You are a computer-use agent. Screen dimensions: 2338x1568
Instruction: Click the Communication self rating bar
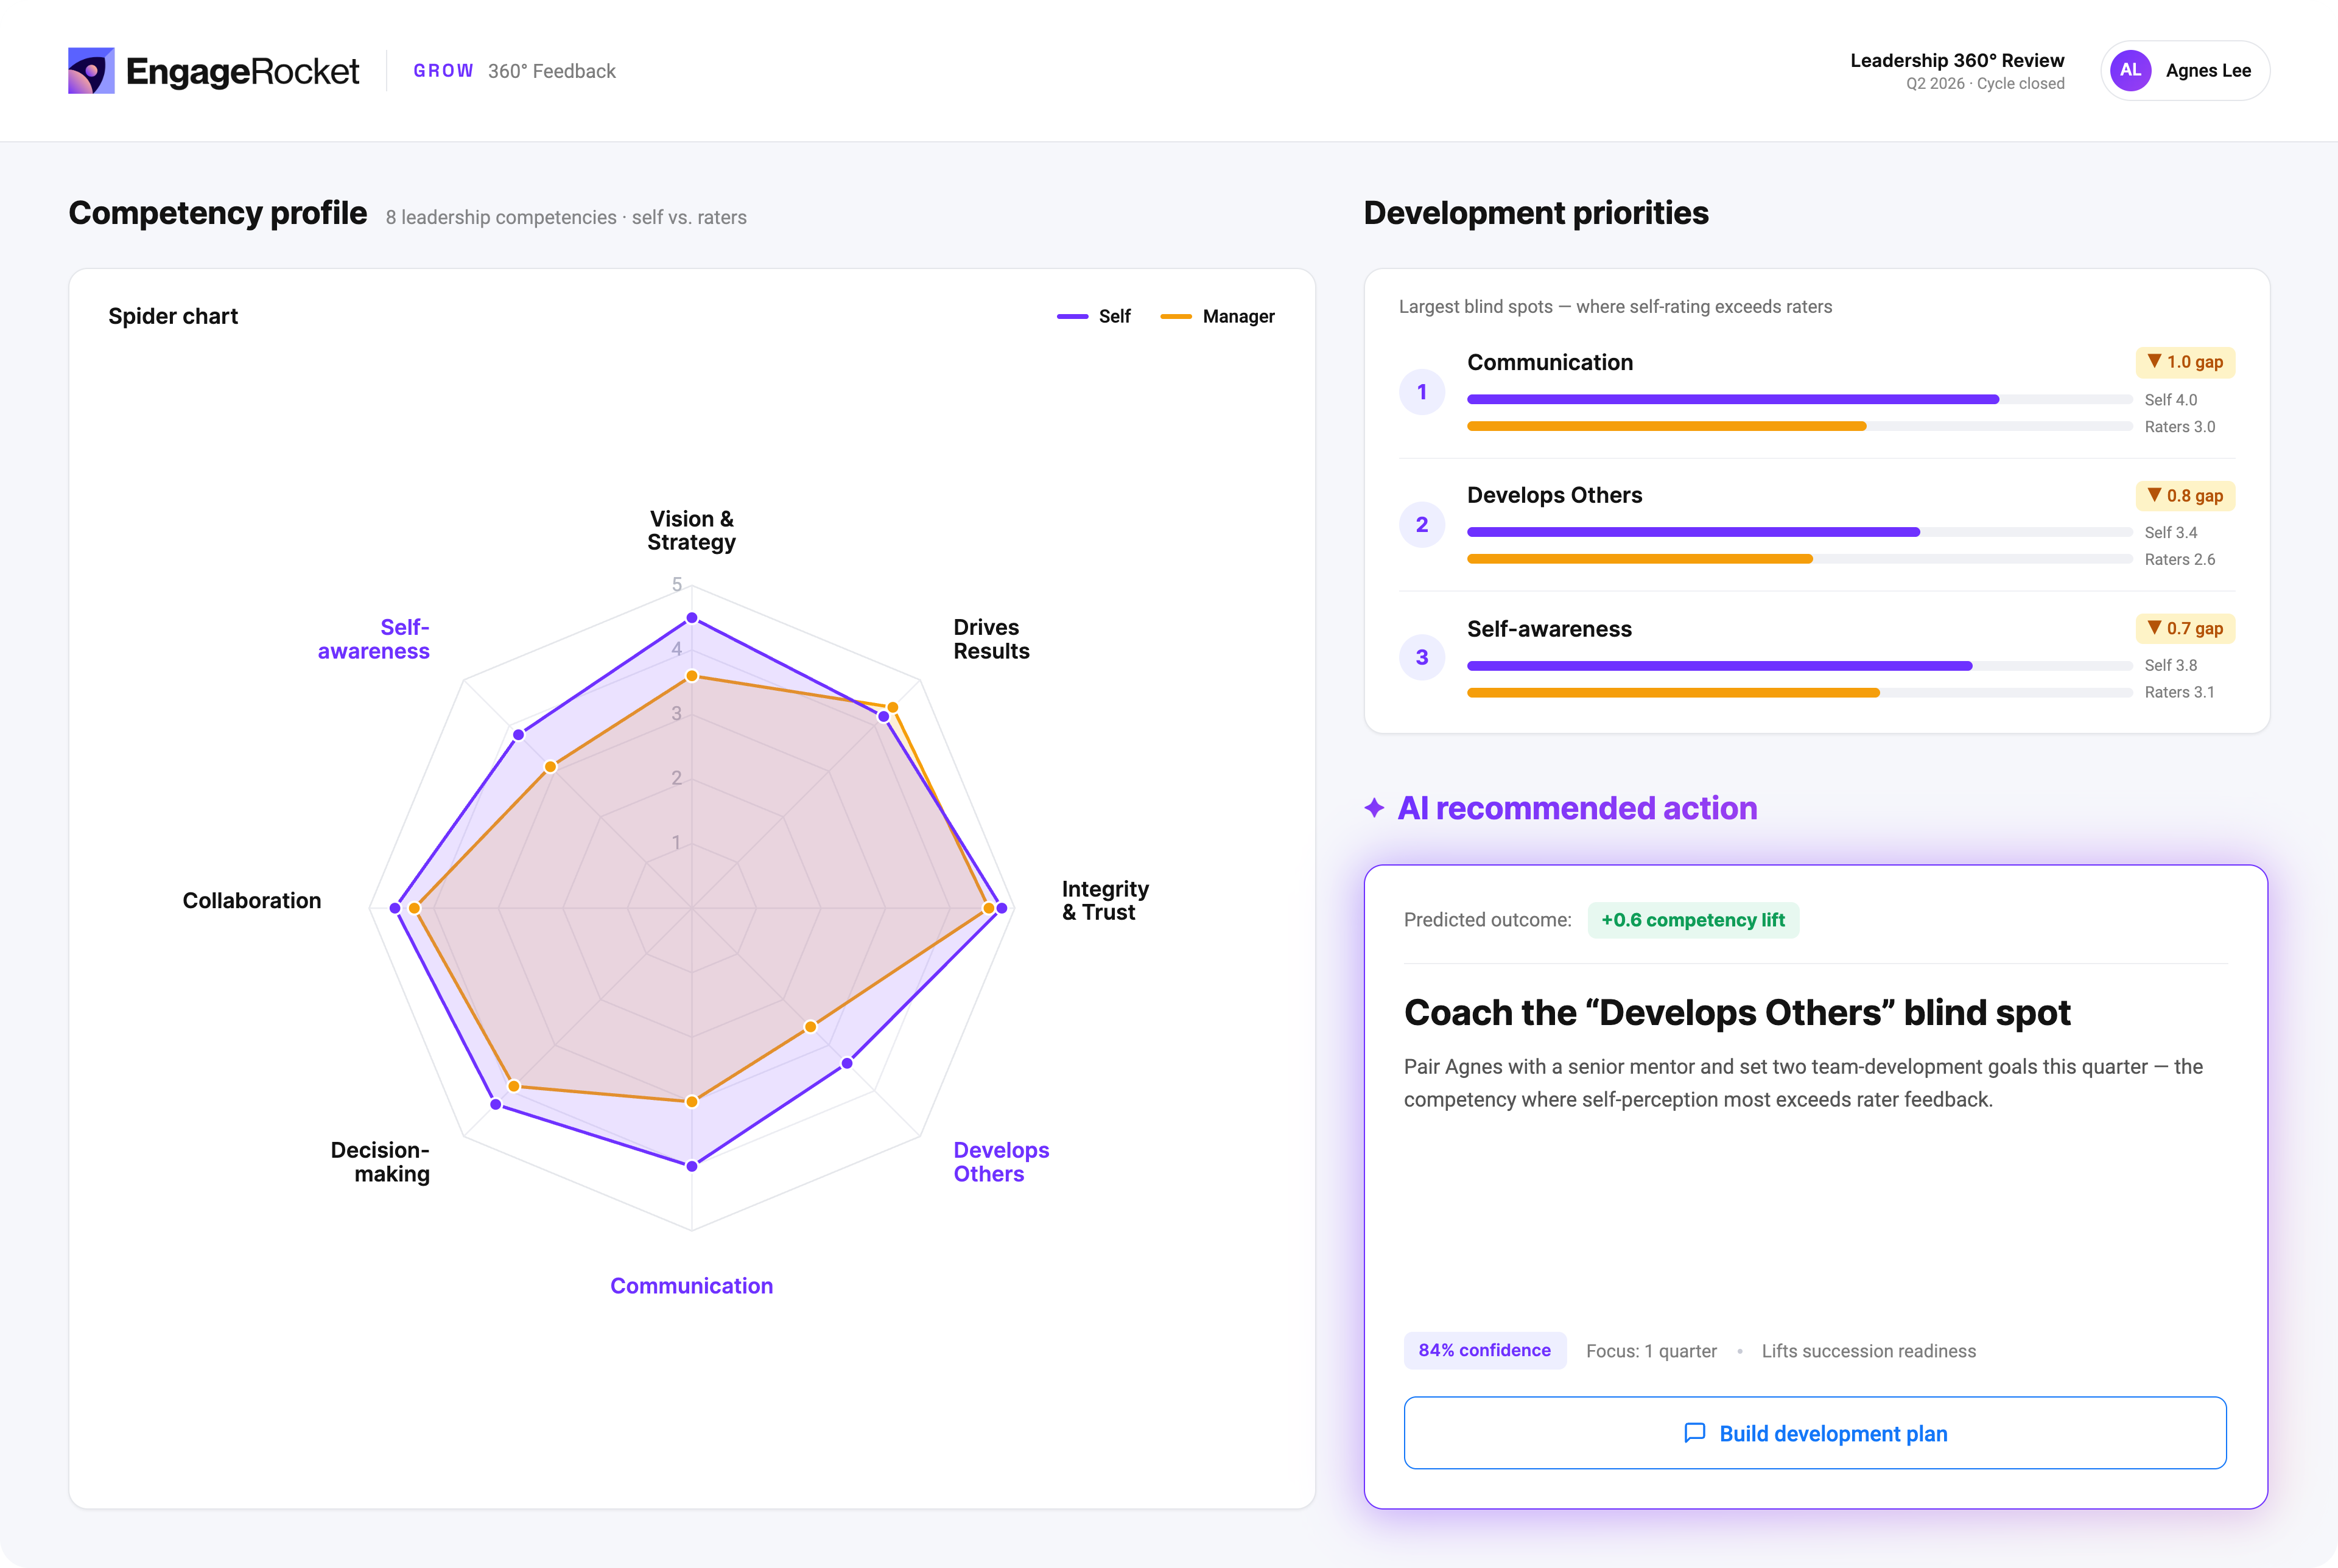pyautogui.click(x=1733, y=399)
